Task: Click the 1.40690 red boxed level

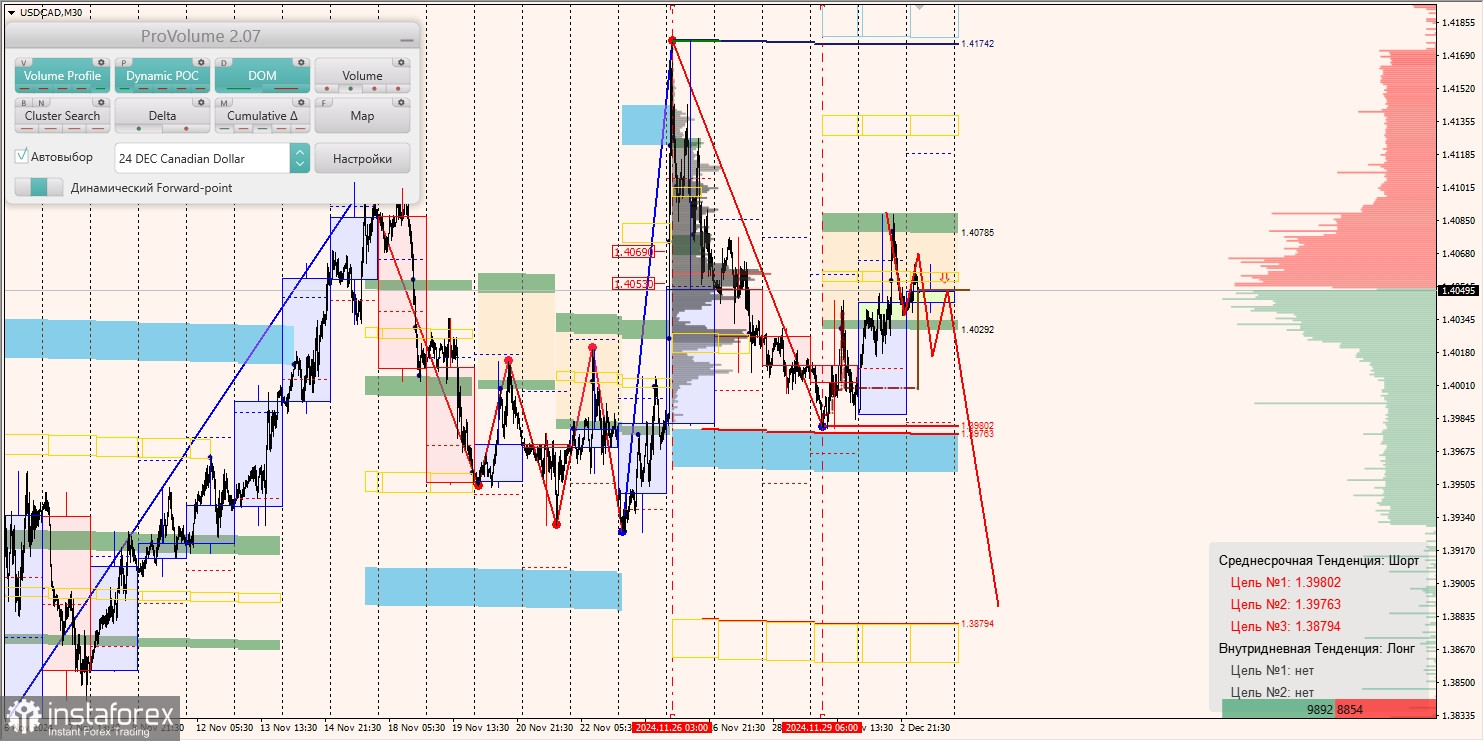Action: point(633,252)
